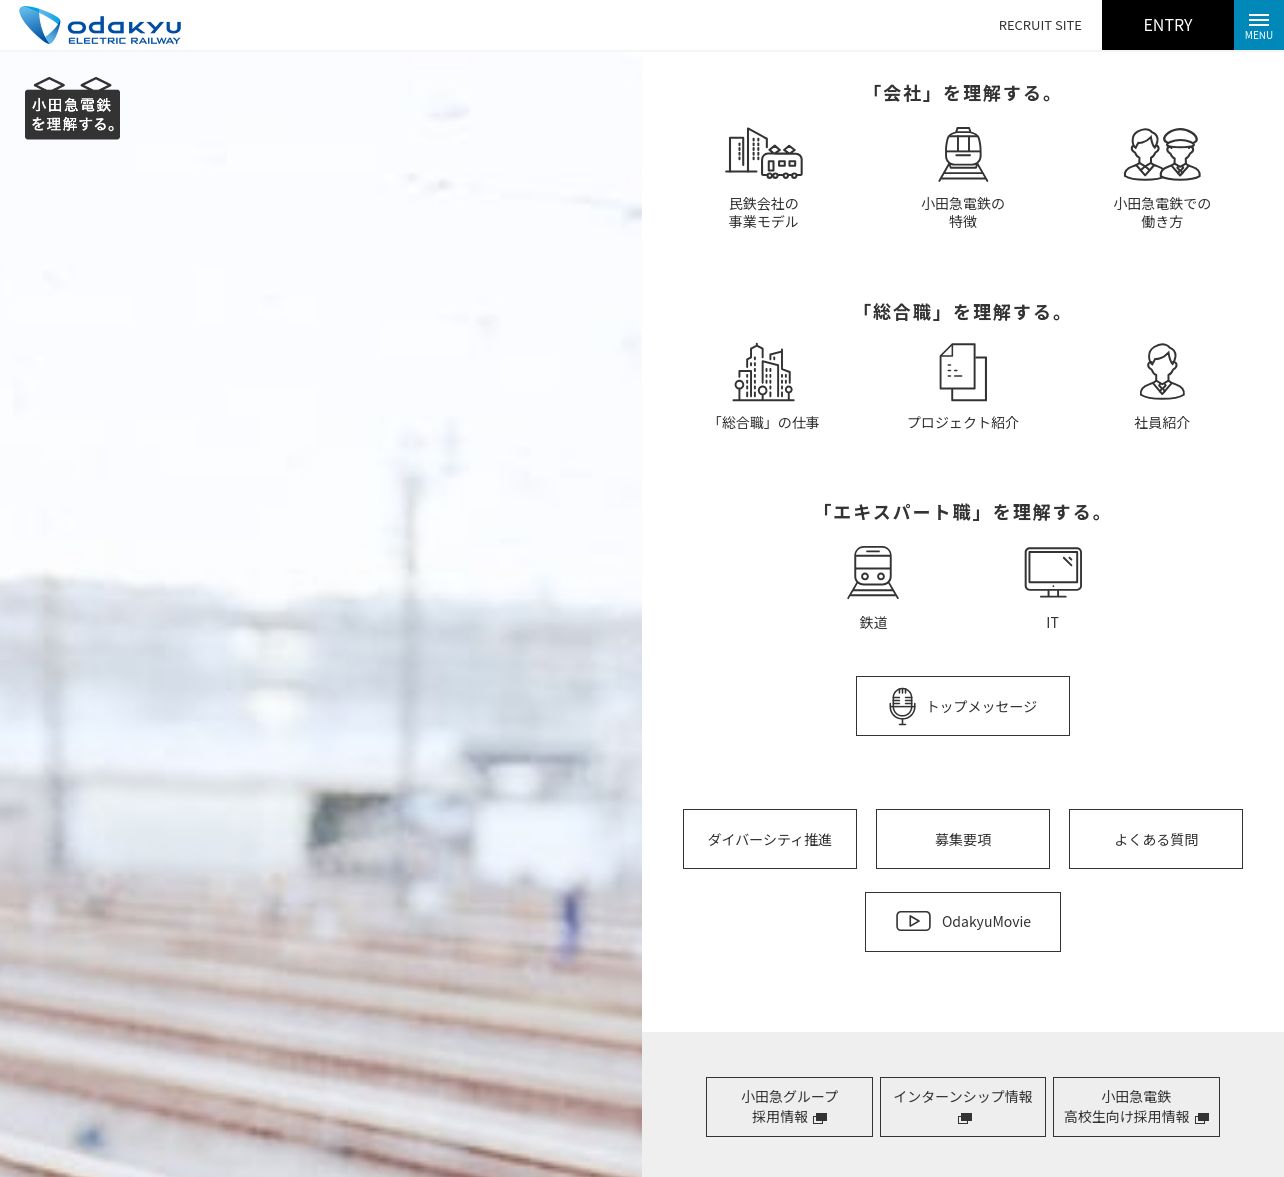The width and height of the screenshot is (1284, 1177).
Task: Open 社員紹介 person icon
Action: tap(1162, 372)
